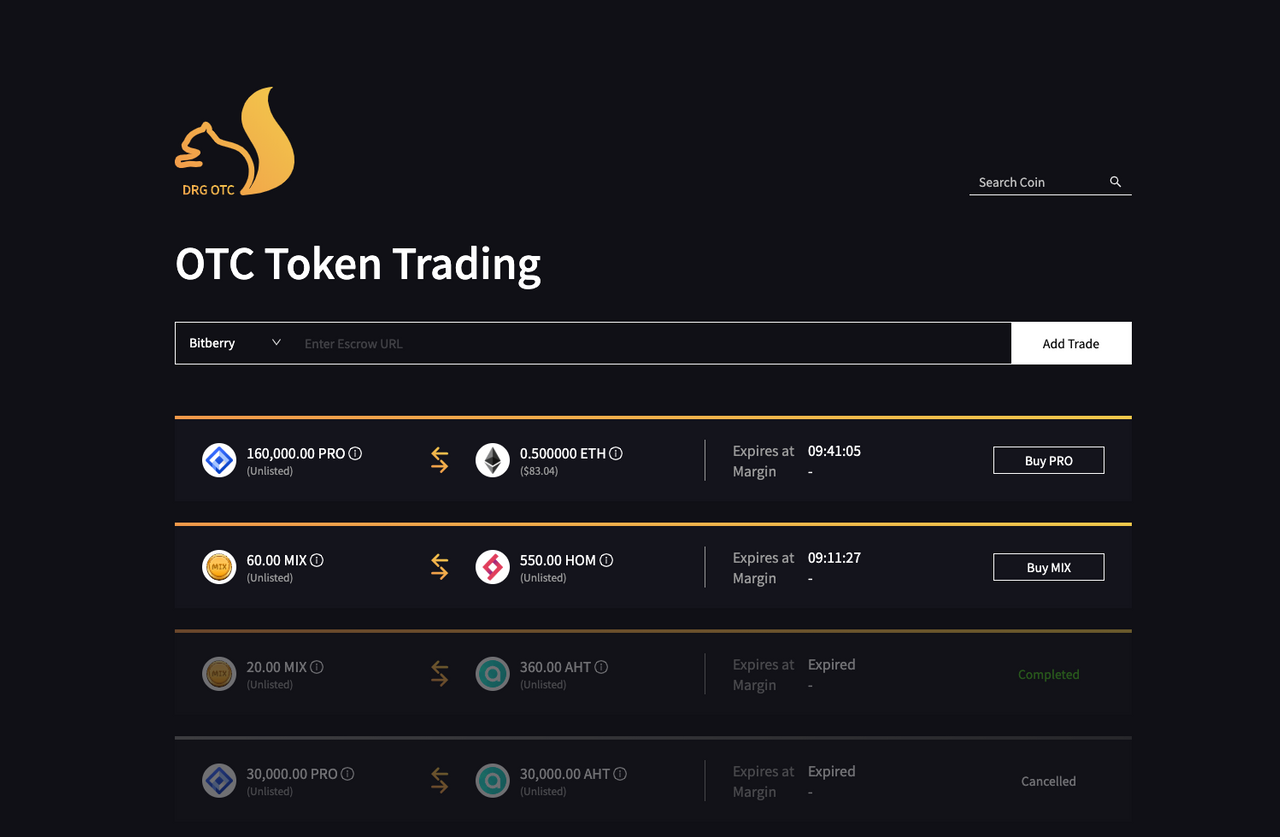Click the Ethereum coin icon
Screen dimensions: 1280x837
492,460
